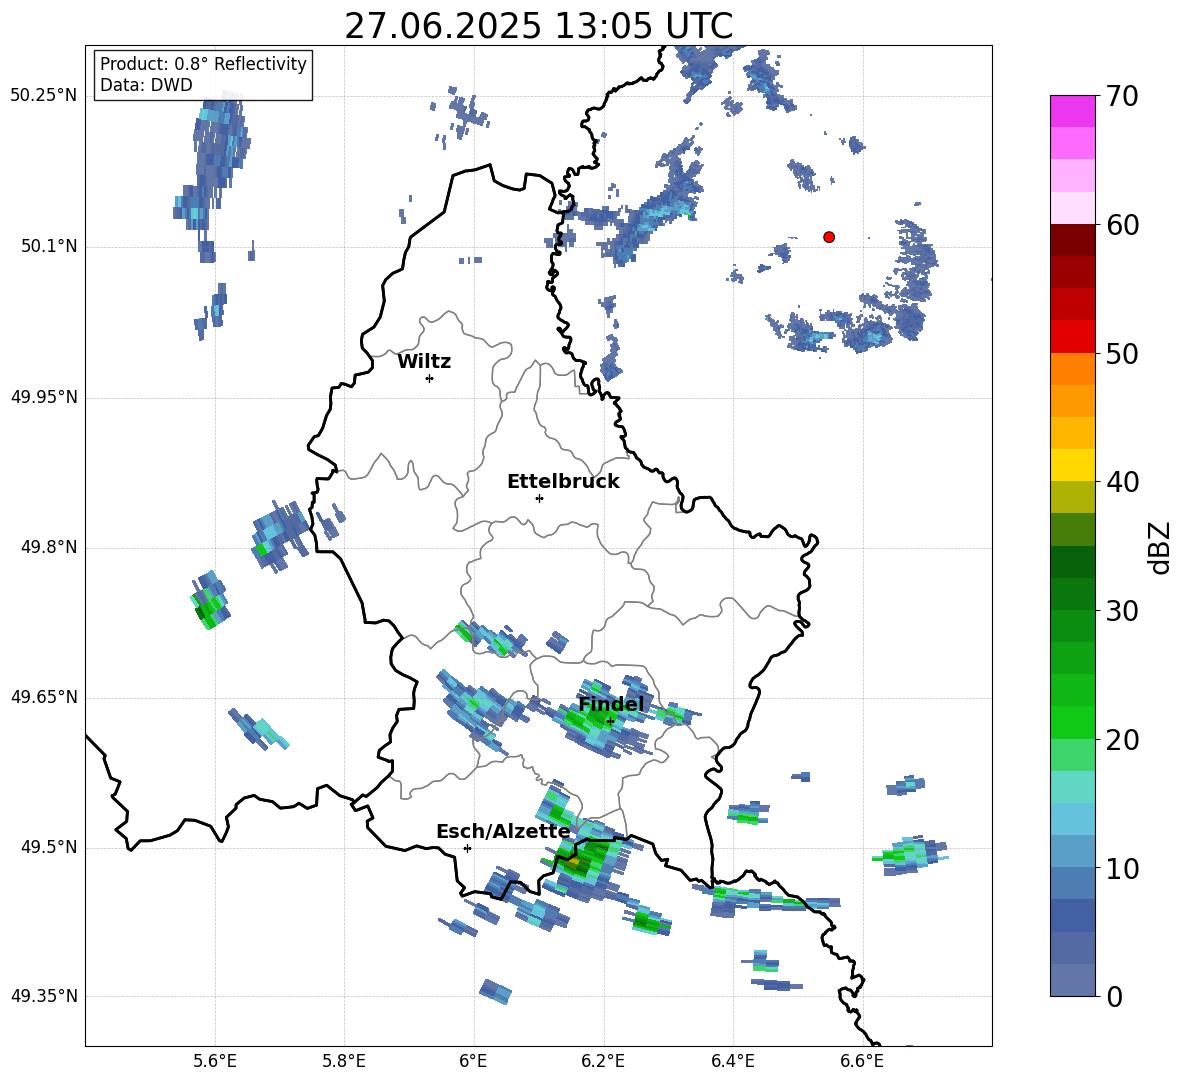Click the dBZ colorbar label
The image size is (1184, 1081).
[x=1161, y=548]
